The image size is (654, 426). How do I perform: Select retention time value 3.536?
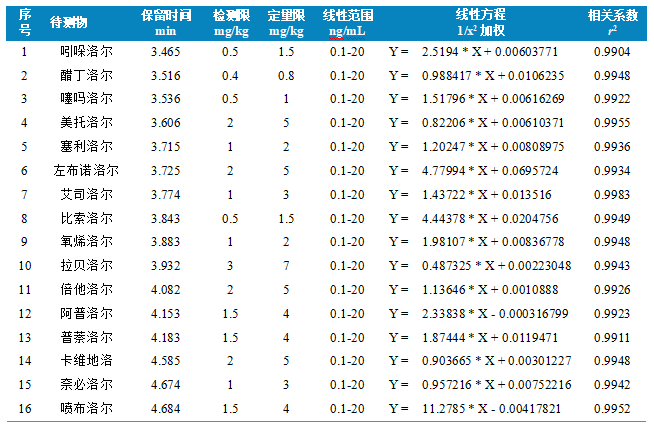click(166, 99)
